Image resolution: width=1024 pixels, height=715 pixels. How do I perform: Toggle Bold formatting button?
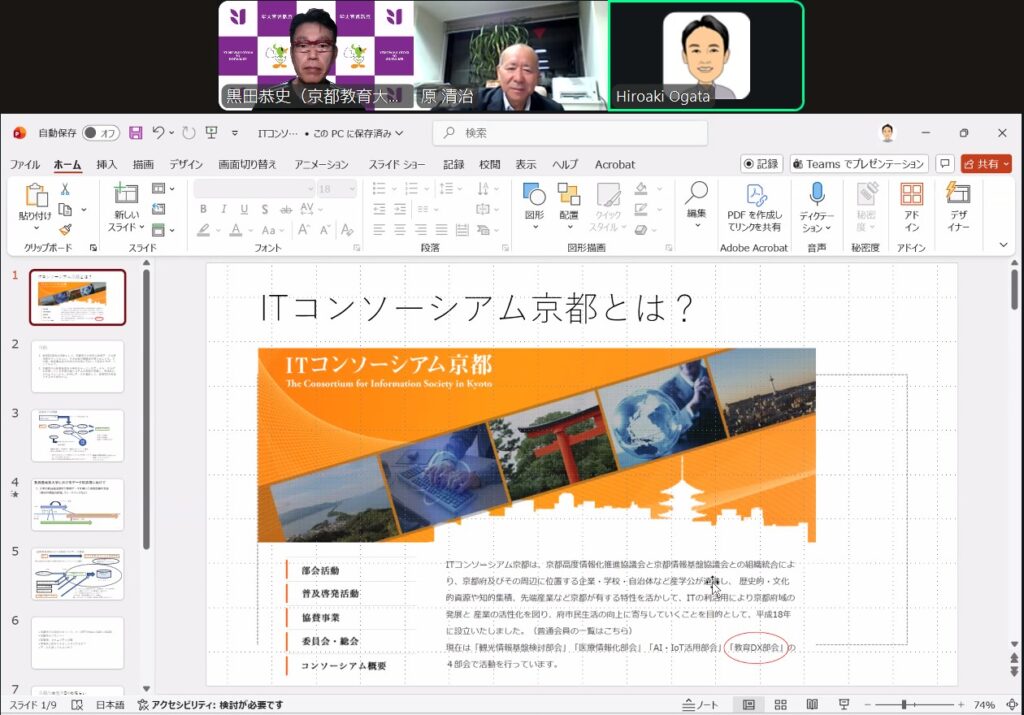pos(203,209)
